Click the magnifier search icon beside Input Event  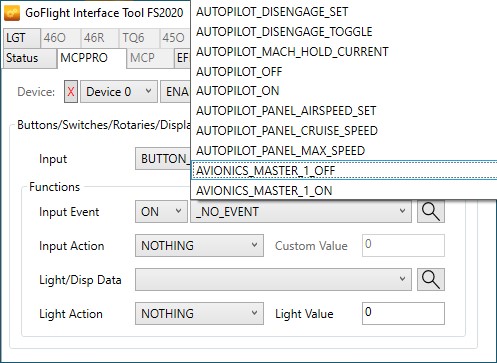point(431,212)
